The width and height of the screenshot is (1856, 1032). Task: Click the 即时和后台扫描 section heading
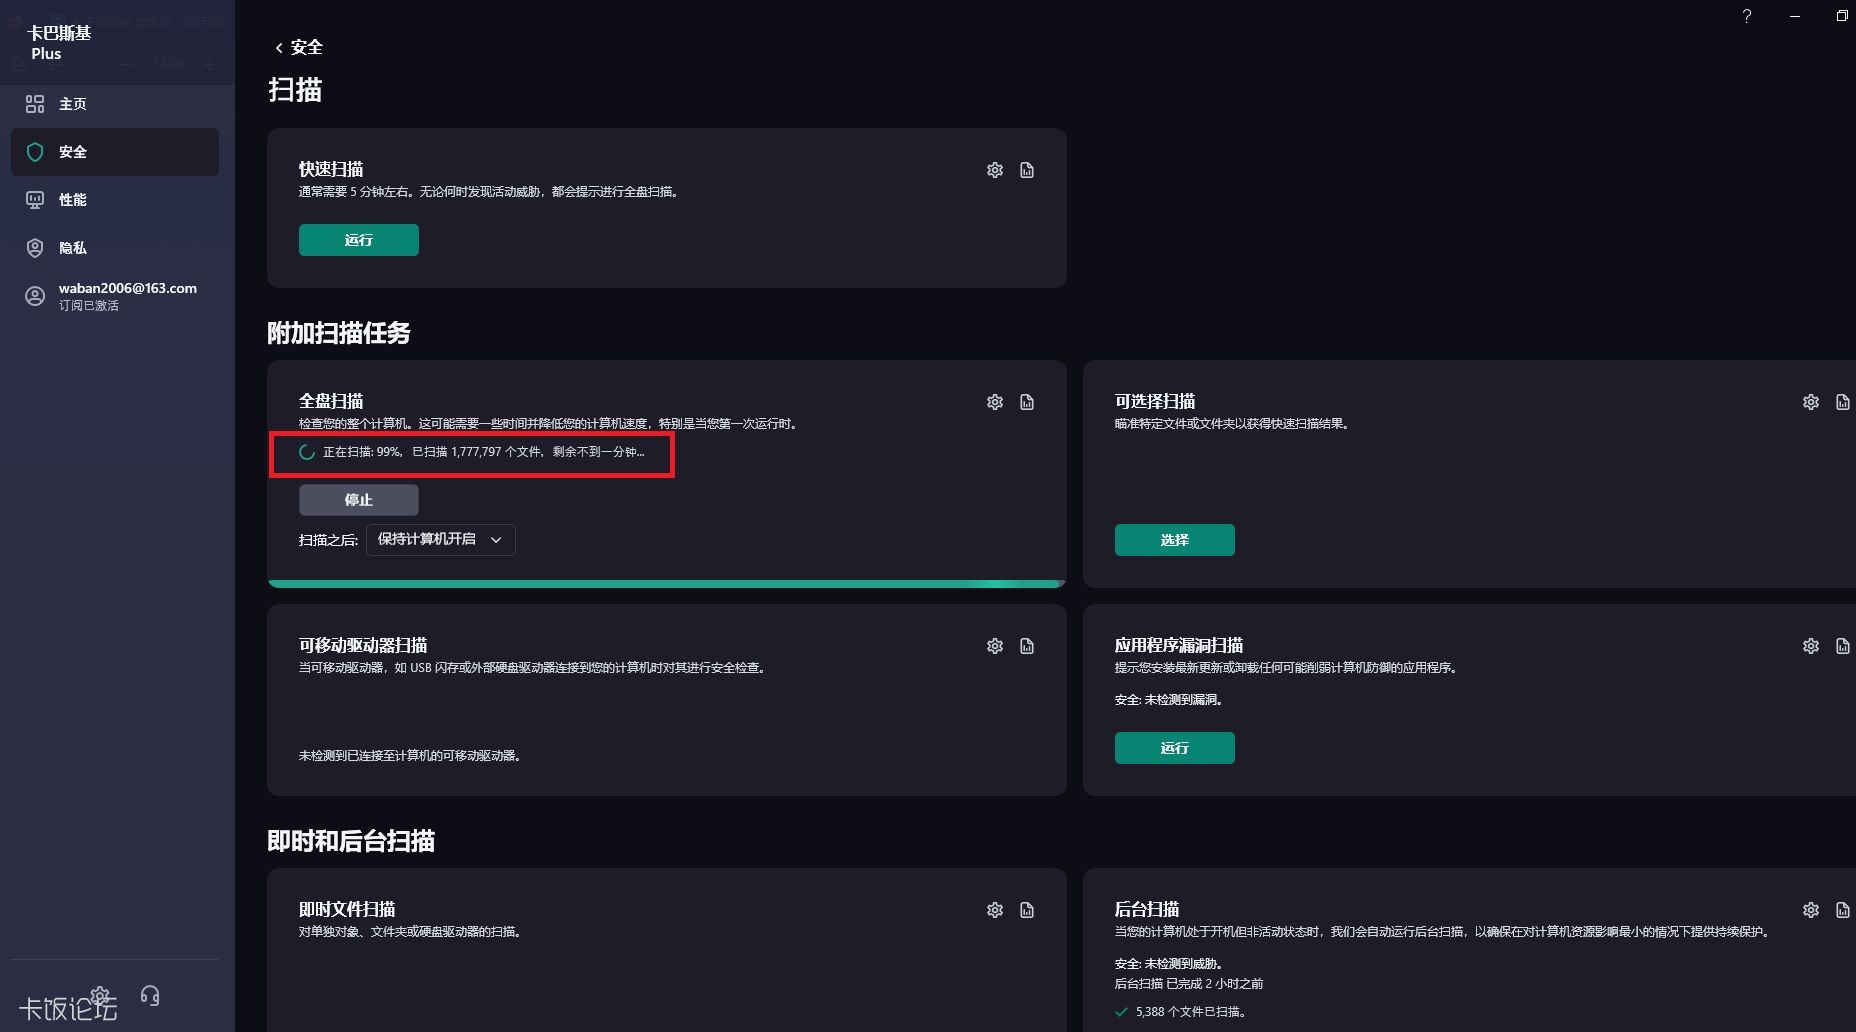pos(351,841)
